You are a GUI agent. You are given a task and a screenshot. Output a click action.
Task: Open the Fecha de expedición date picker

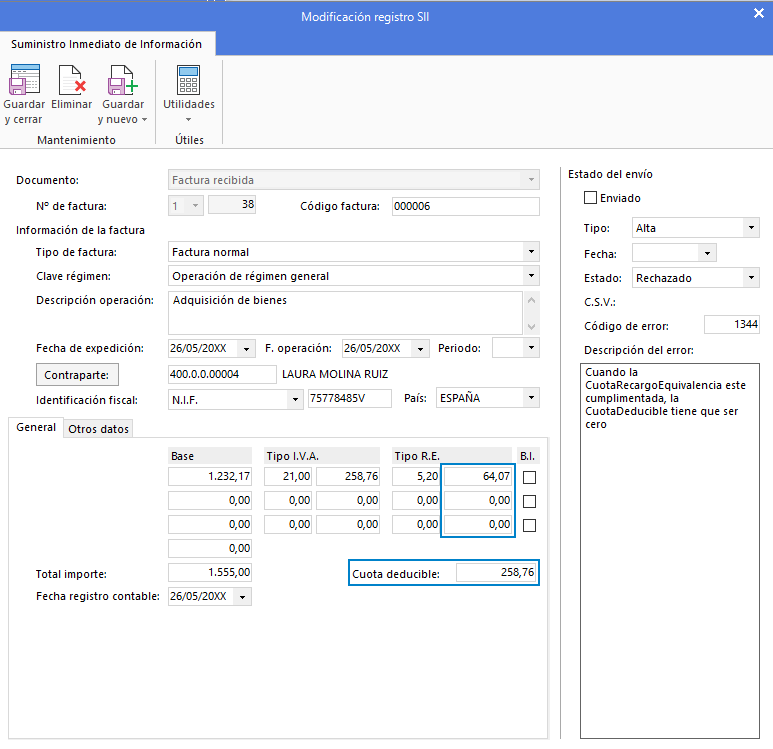246,349
